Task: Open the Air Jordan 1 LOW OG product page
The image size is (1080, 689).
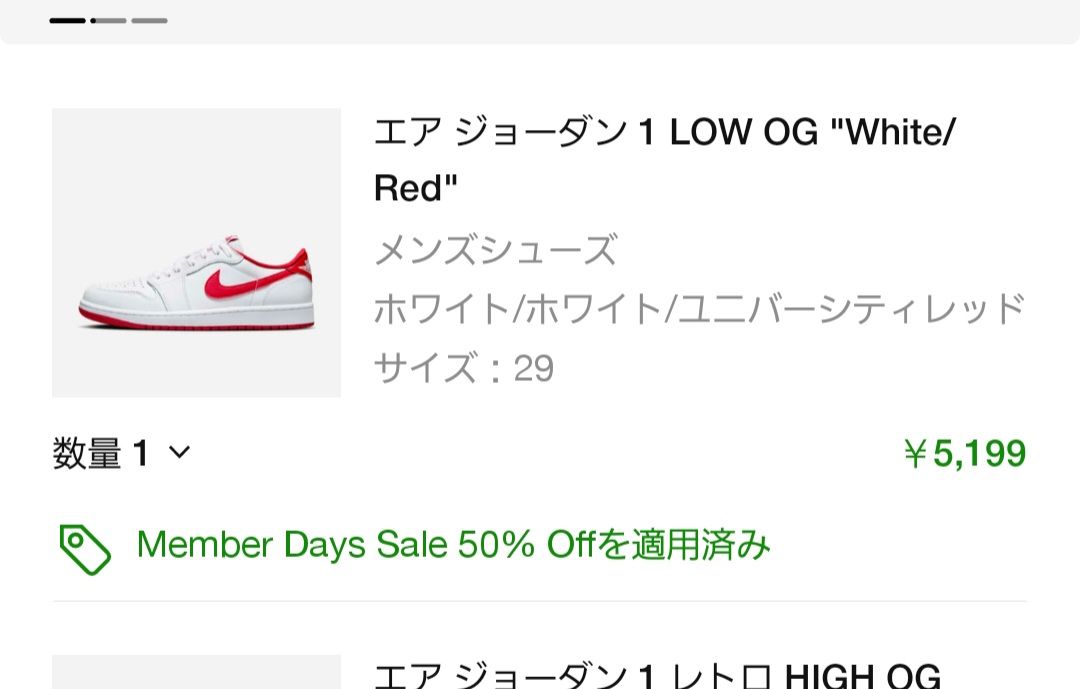Action: tap(665, 132)
